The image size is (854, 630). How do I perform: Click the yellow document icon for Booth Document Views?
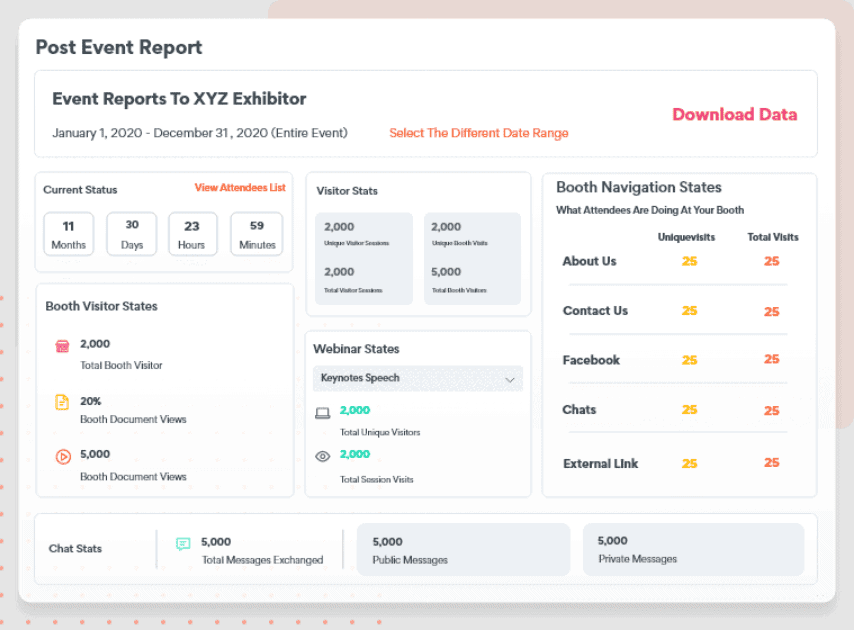(62, 404)
